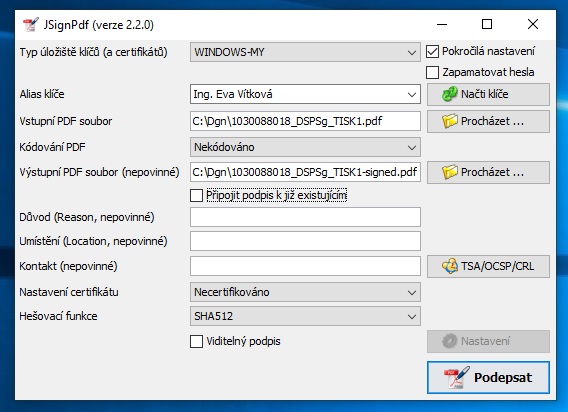Enable the Viditelný podpis checkbox
Image resolution: width=568 pixels, height=412 pixels.
(196, 341)
